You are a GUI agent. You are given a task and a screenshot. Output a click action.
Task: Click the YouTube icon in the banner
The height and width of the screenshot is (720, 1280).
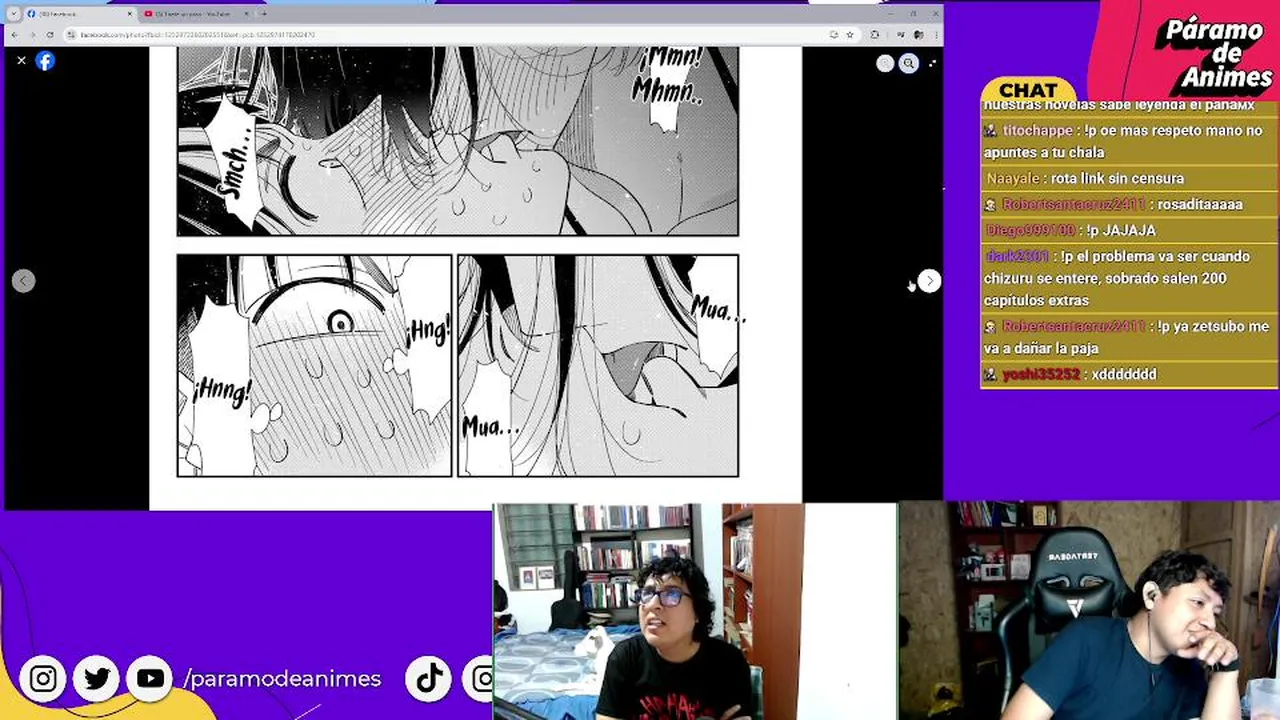[x=150, y=679]
